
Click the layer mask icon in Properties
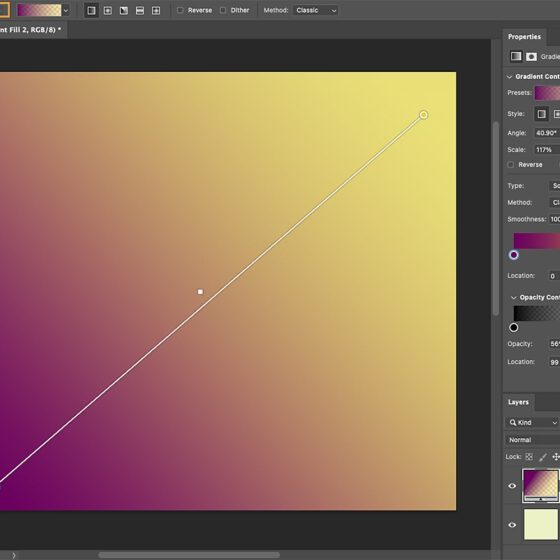click(x=531, y=57)
